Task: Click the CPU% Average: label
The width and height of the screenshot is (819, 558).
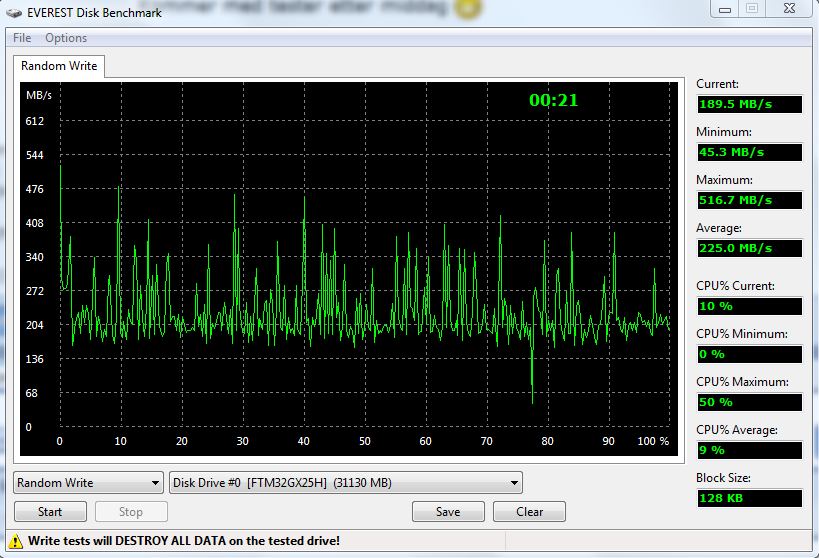Action: pyautogui.click(x=736, y=429)
